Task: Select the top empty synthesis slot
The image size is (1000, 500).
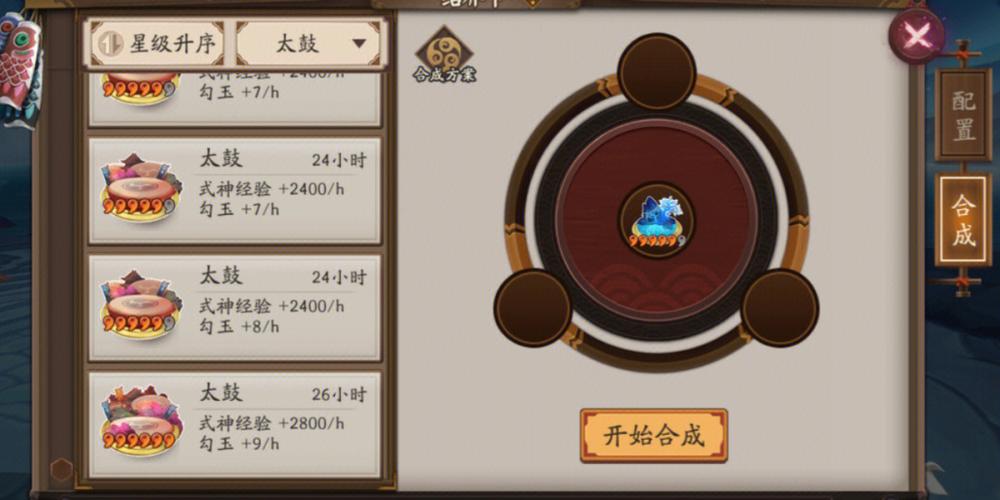Action: [x=657, y=71]
